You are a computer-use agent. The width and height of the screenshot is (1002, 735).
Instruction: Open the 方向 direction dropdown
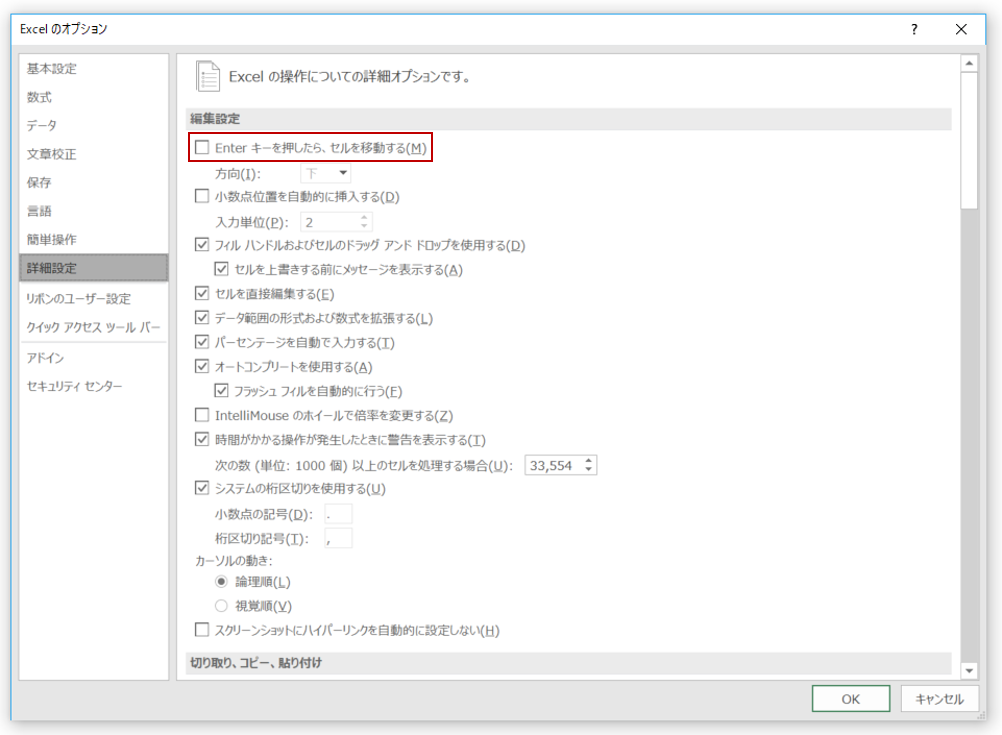pyautogui.click(x=326, y=173)
